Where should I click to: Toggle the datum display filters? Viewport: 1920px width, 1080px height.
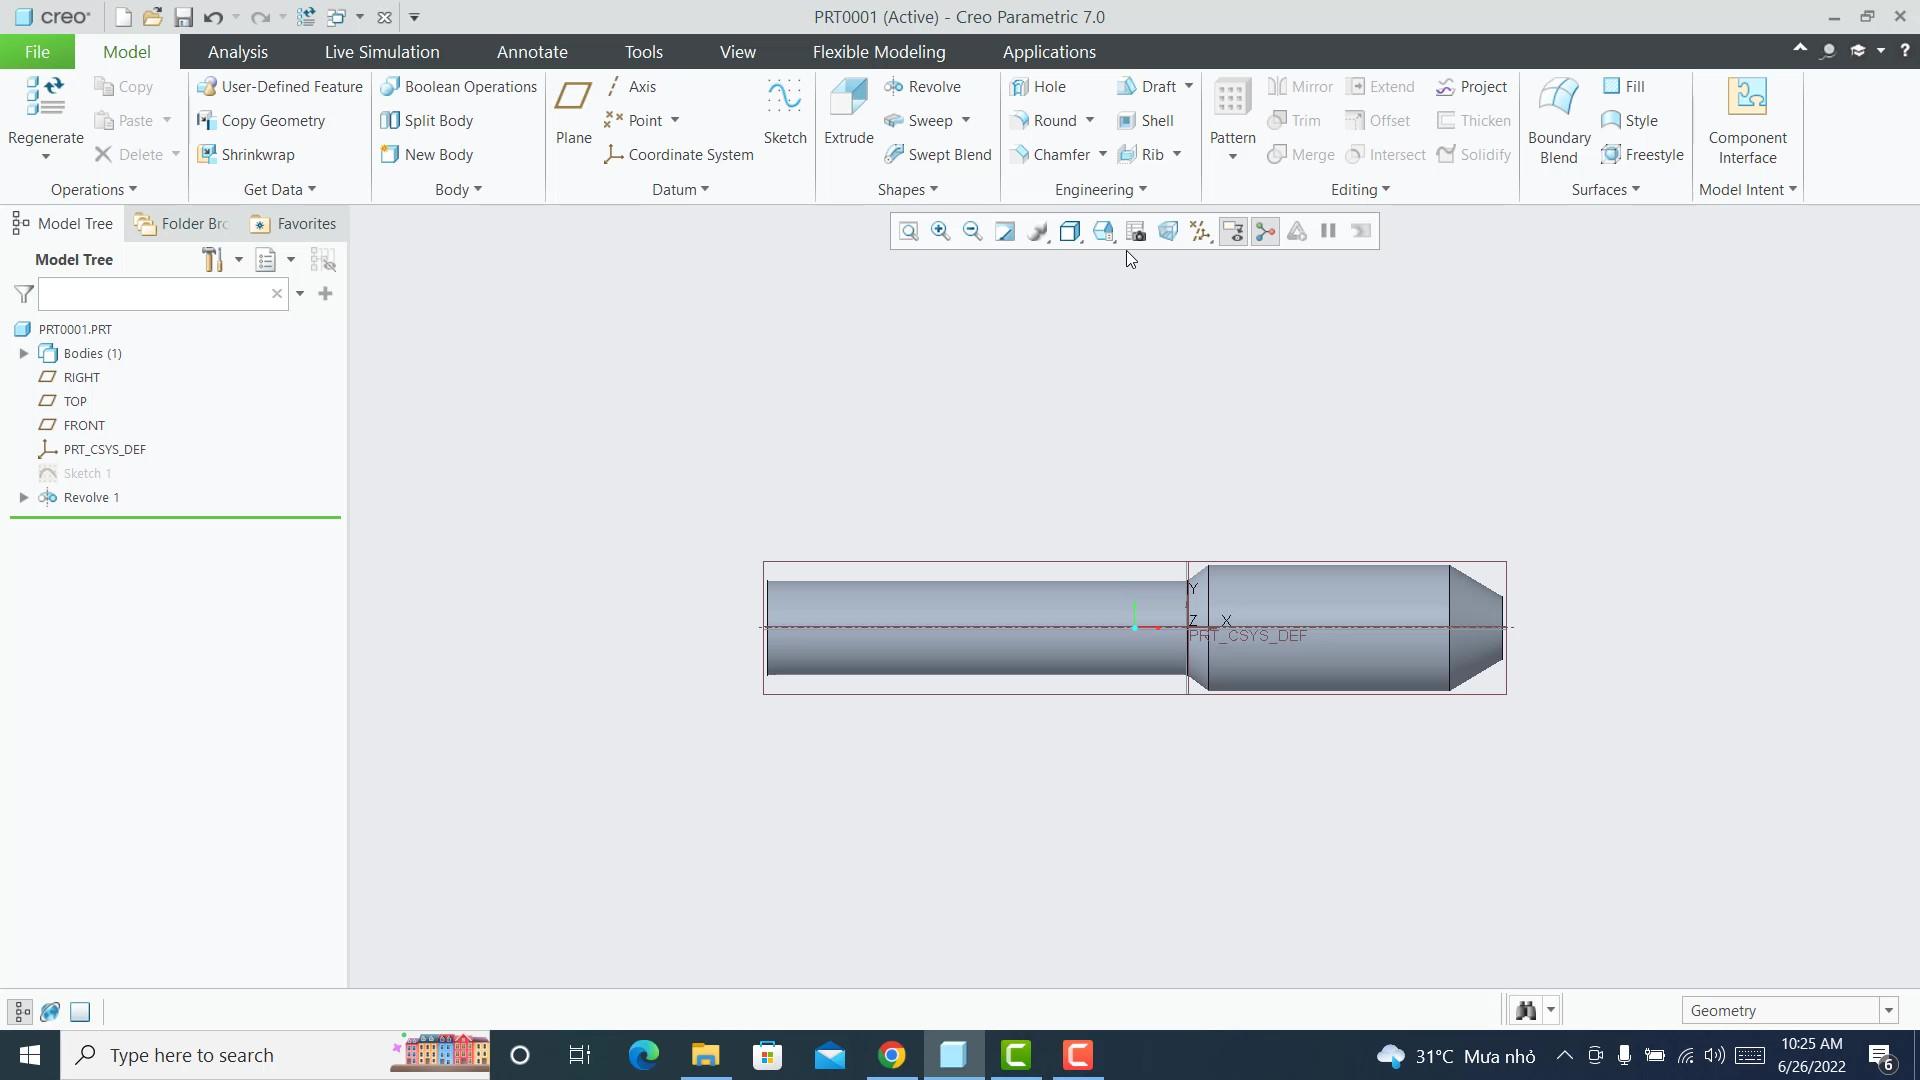[x=1200, y=231]
